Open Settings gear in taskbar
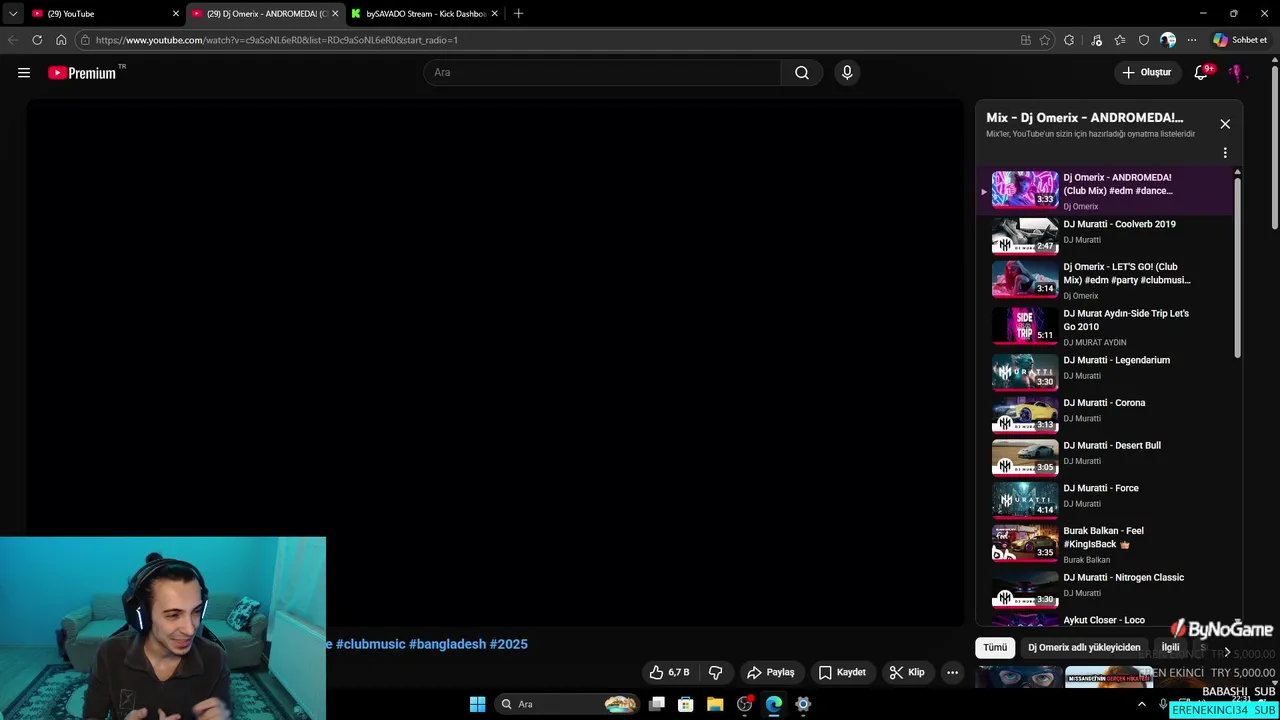This screenshot has height=720, width=1280. [803, 704]
